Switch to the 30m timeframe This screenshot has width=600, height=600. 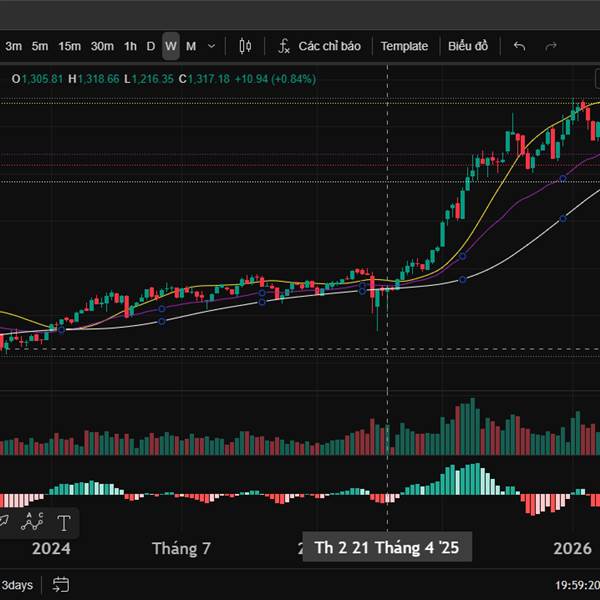102,46
